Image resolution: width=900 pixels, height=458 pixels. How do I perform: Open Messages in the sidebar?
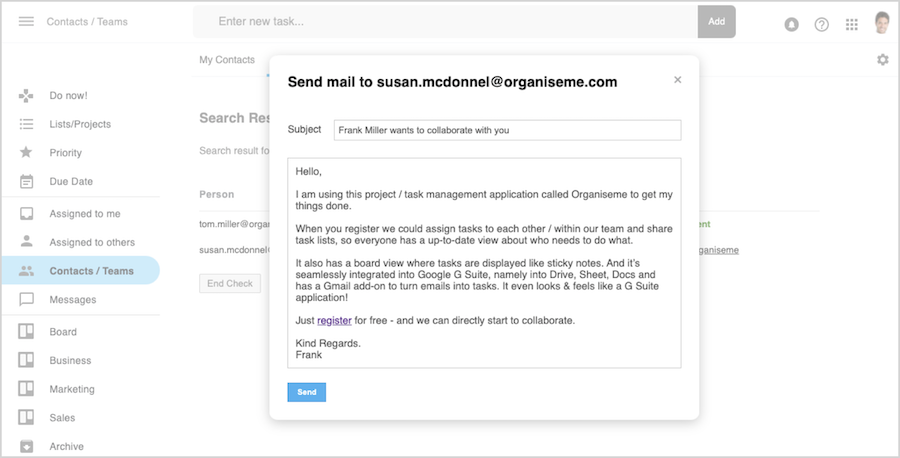point(72,300)
